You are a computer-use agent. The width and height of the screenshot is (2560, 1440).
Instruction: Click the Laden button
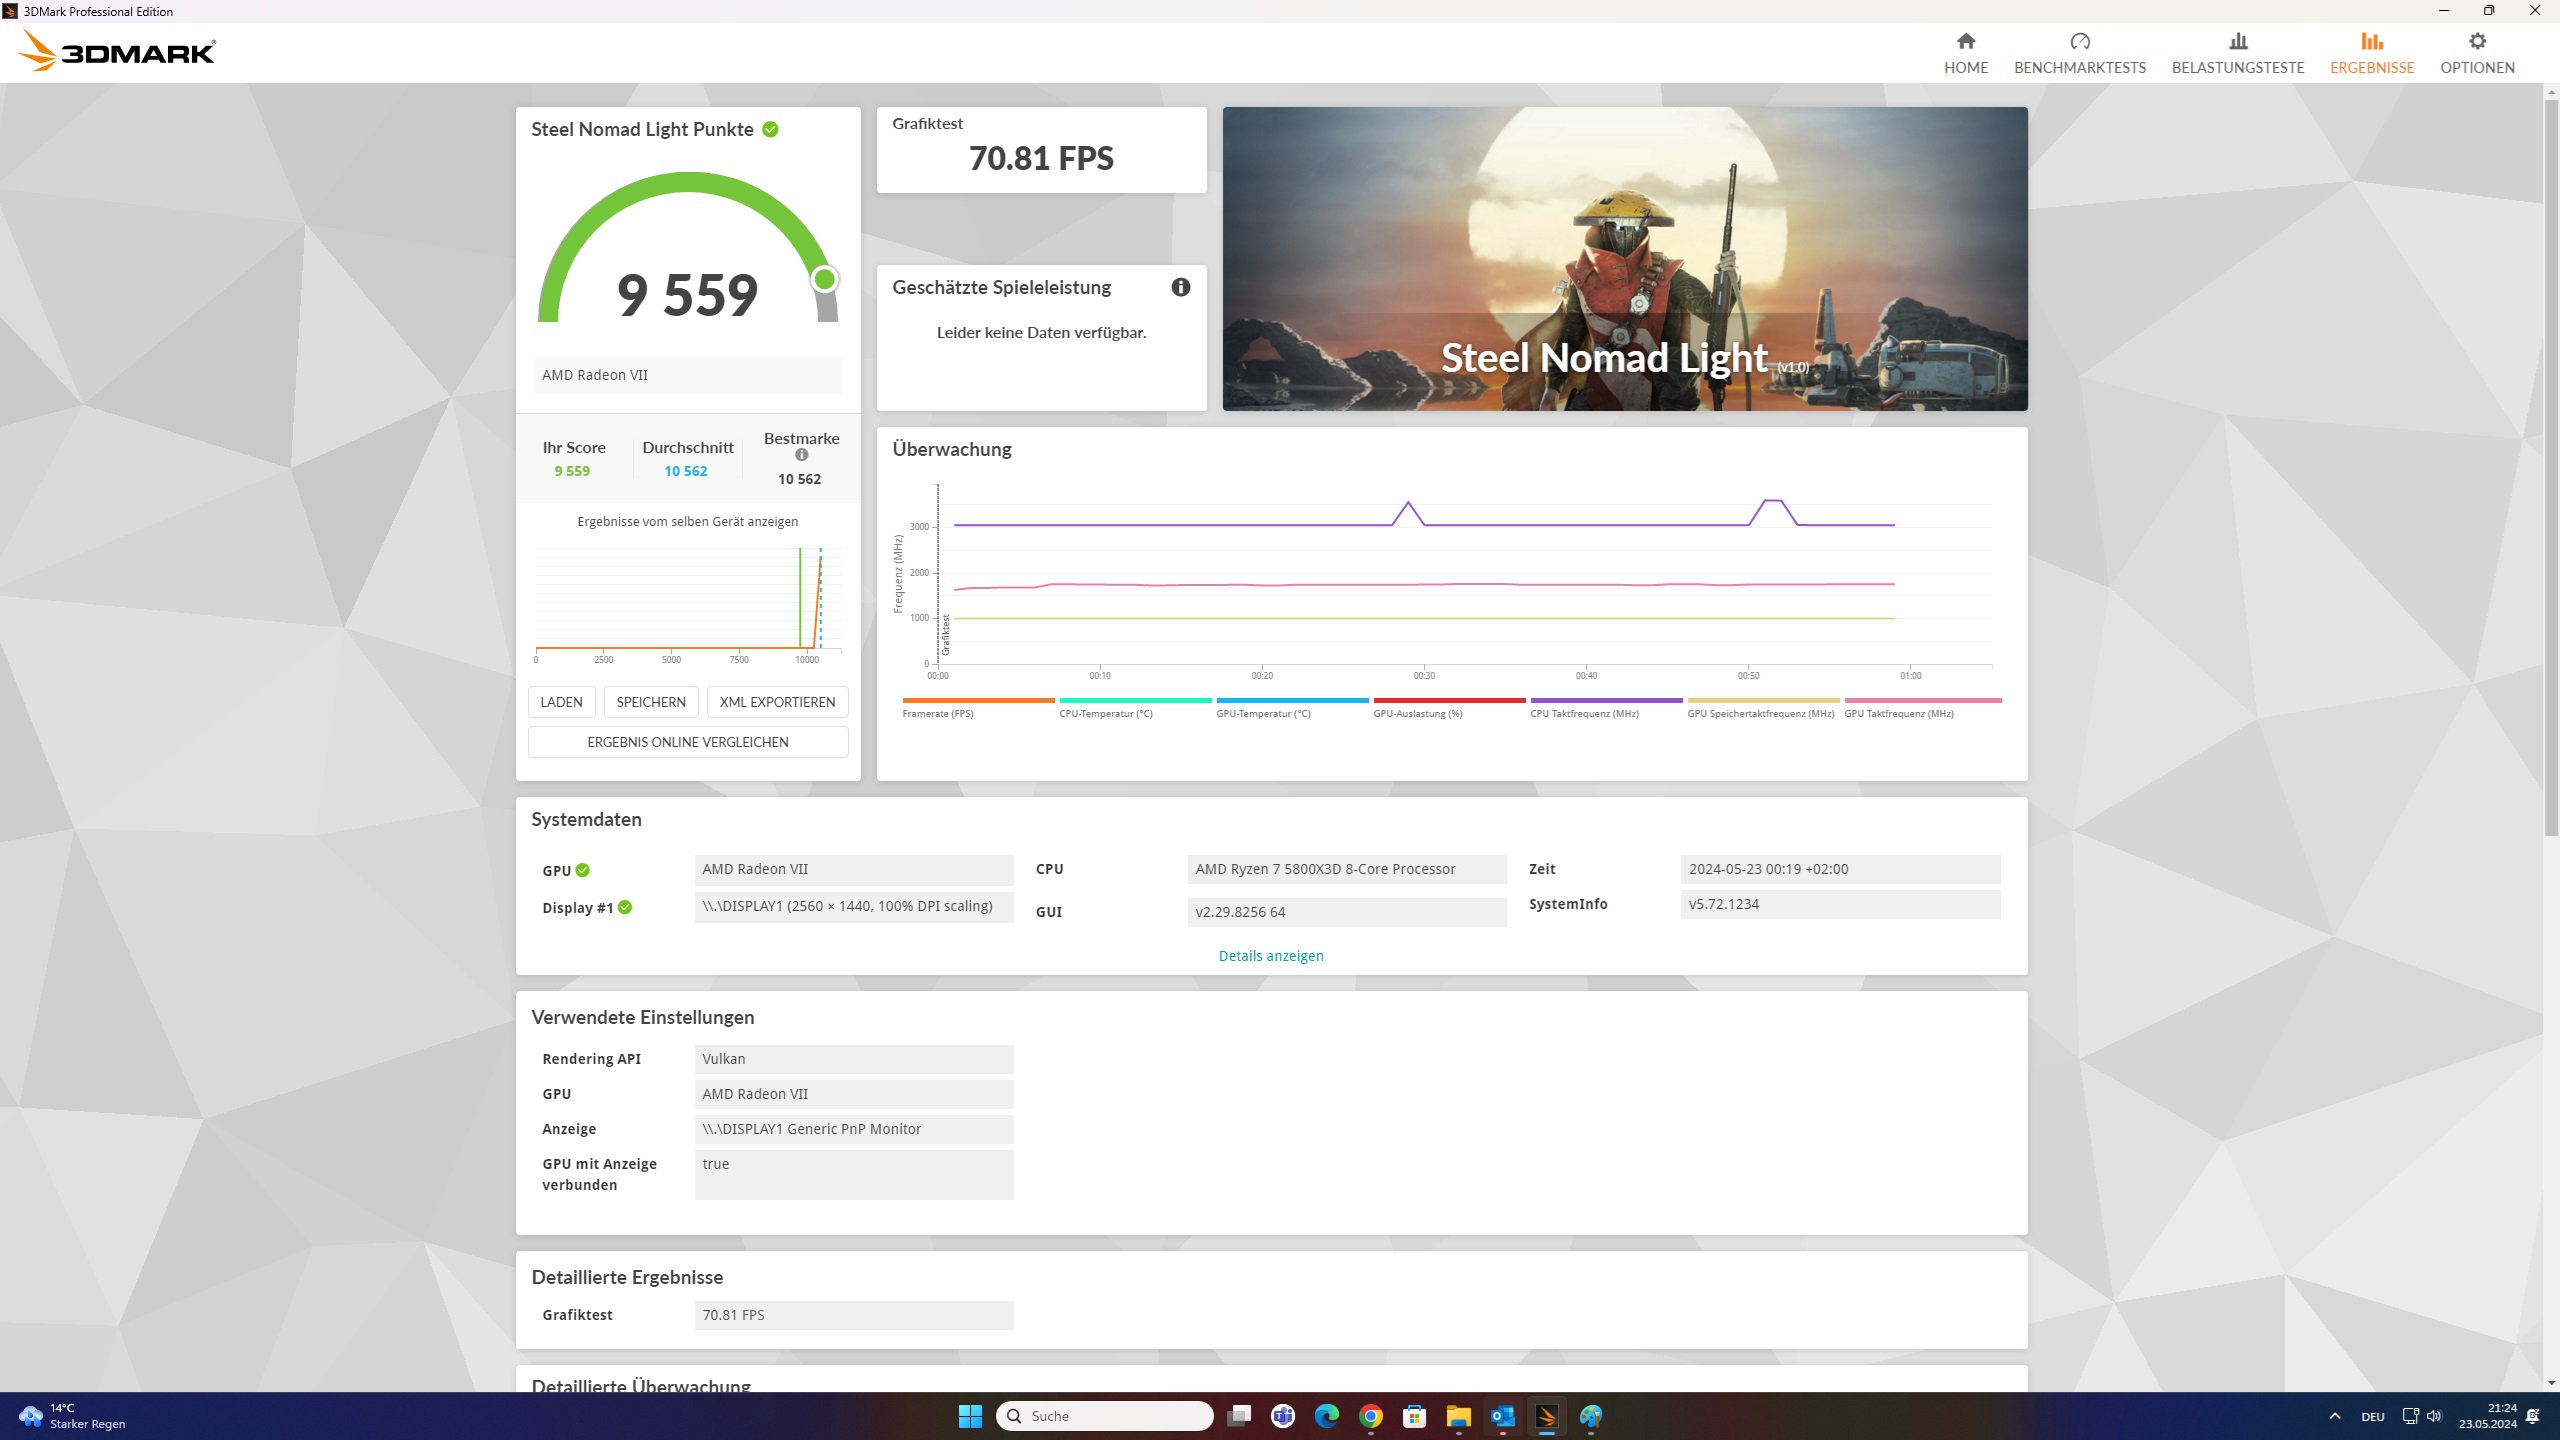561,702
